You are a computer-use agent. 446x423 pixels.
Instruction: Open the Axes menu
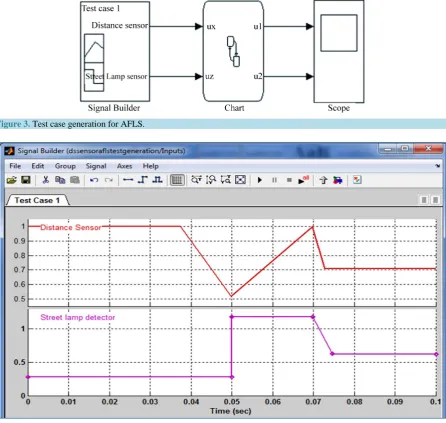pos(124,166)
